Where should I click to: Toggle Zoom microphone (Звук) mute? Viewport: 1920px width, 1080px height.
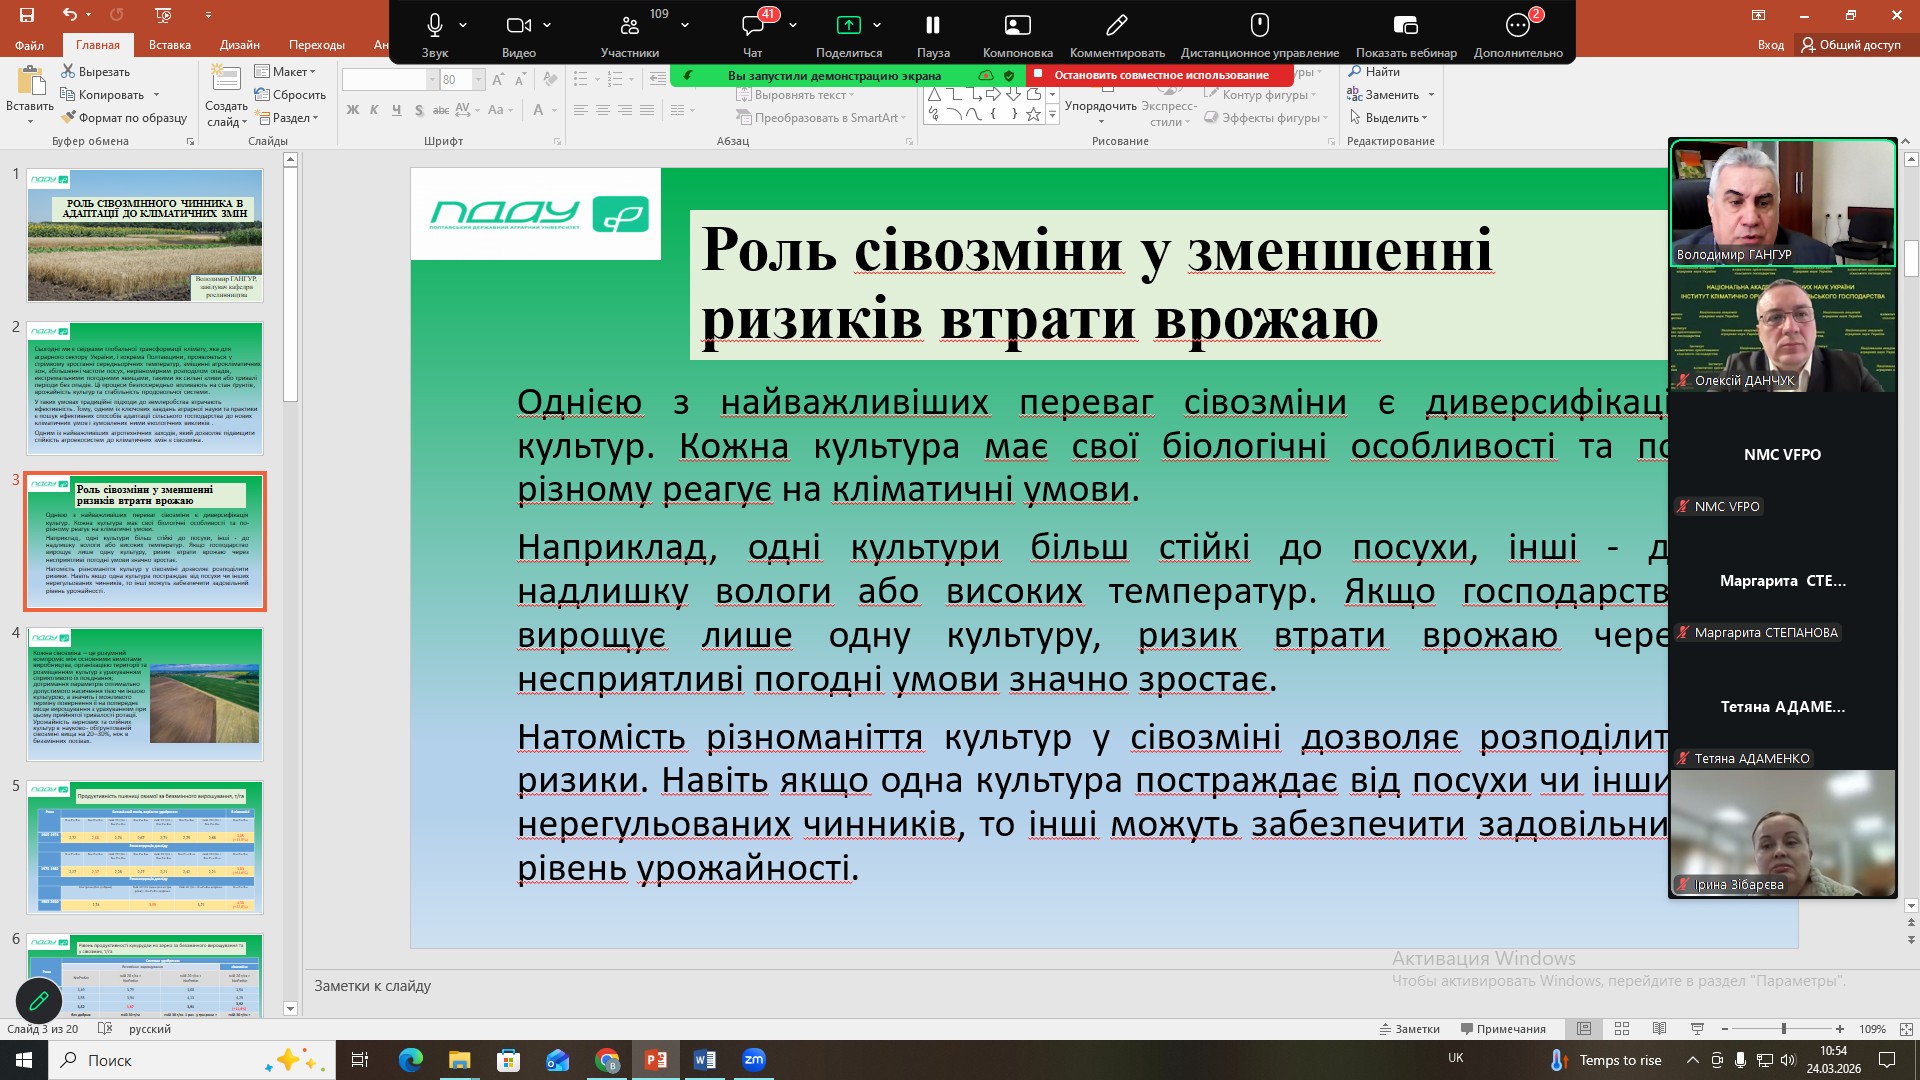[435, 26]
